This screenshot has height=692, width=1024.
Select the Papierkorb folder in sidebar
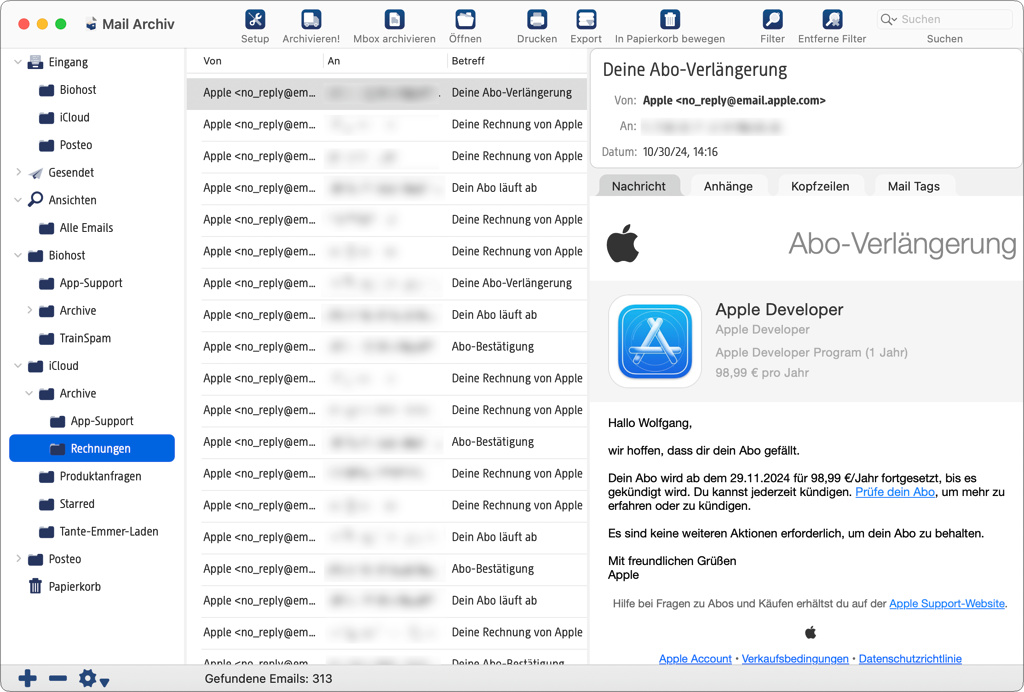[x=75, y=587]
